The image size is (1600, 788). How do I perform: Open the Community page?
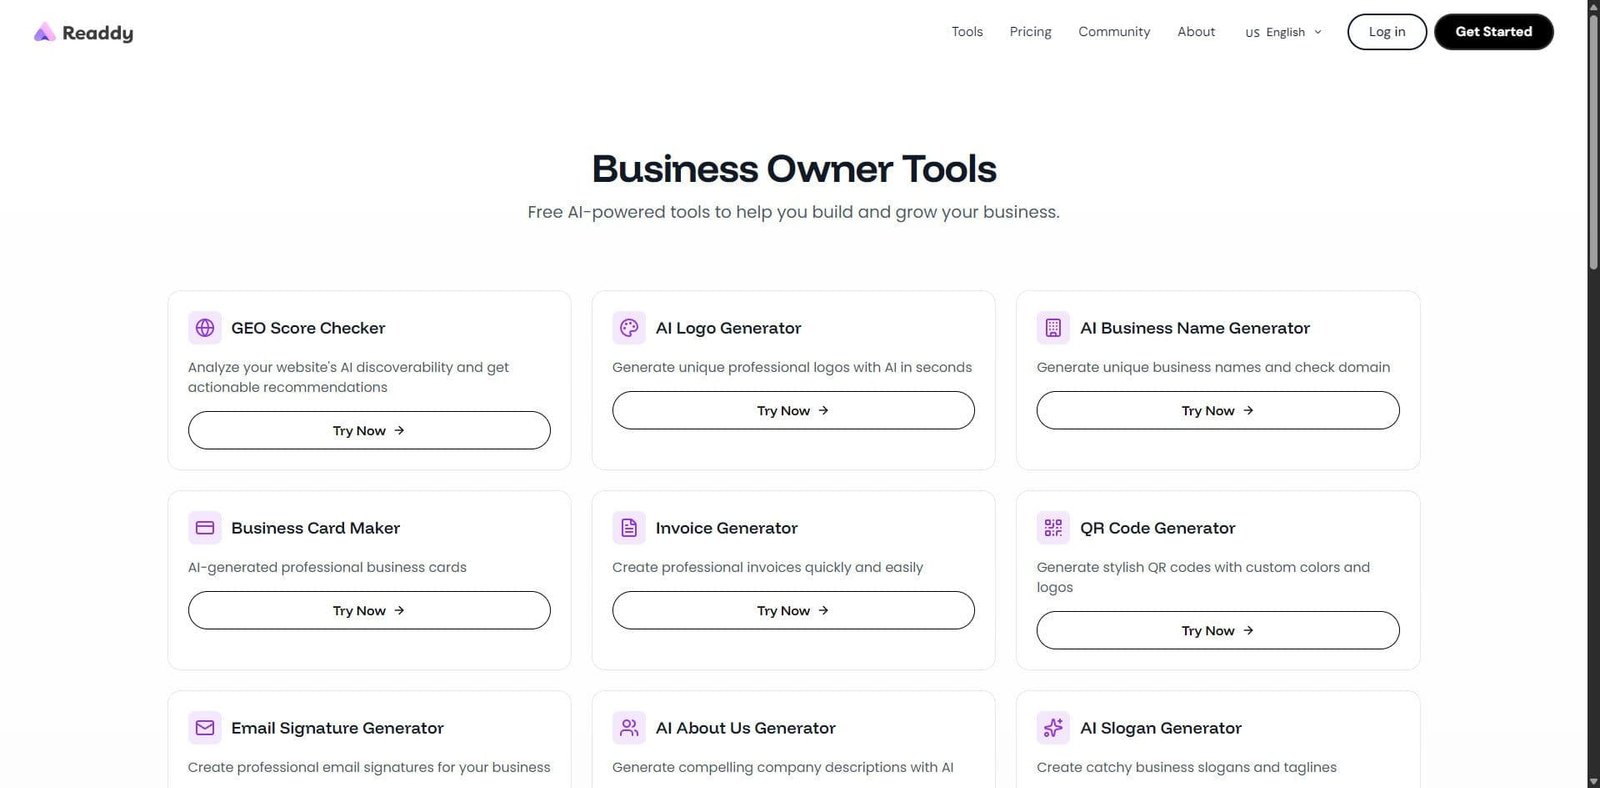(x=1114, y=32)
